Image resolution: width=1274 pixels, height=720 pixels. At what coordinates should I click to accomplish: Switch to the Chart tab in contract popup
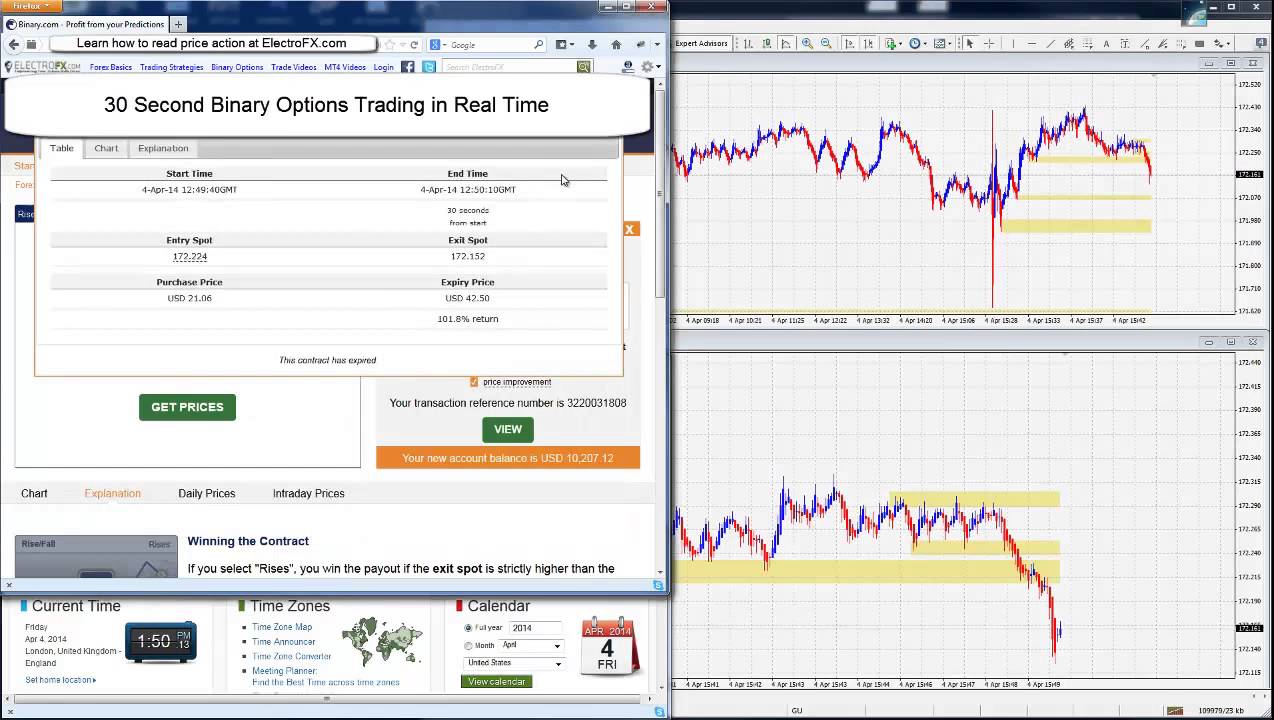[106, 148]
